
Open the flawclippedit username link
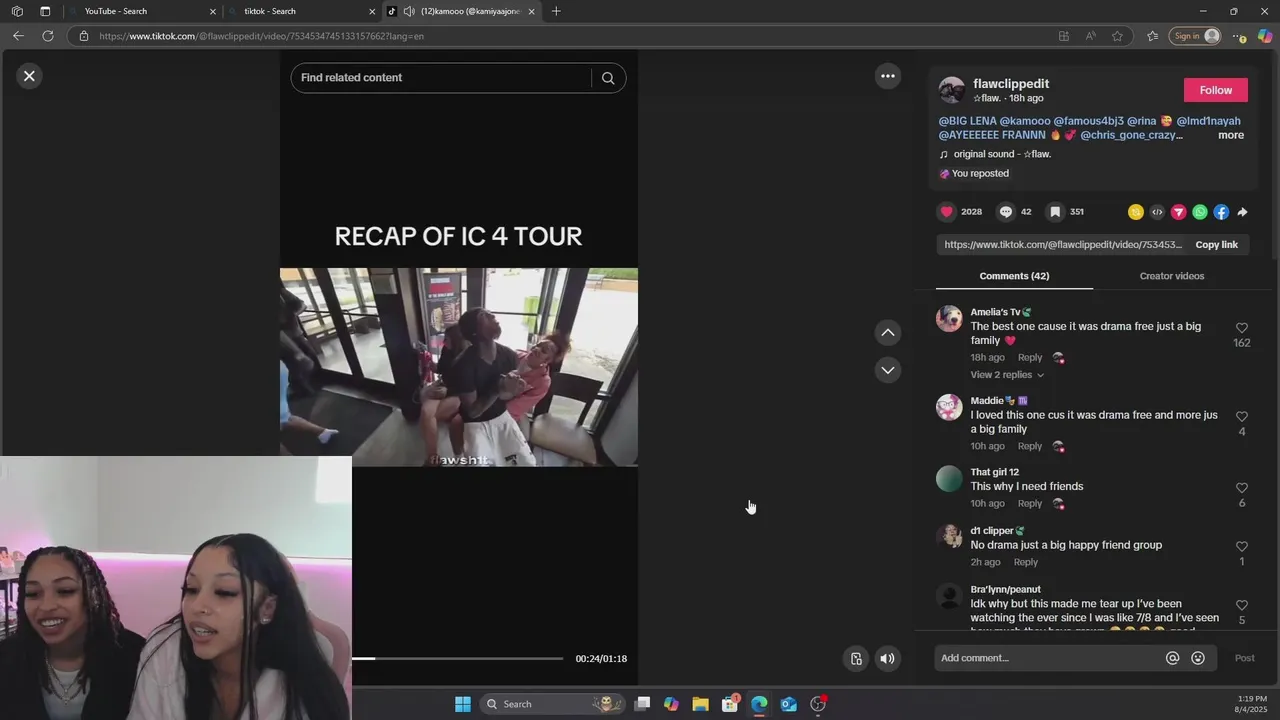tap(1011, 84)
